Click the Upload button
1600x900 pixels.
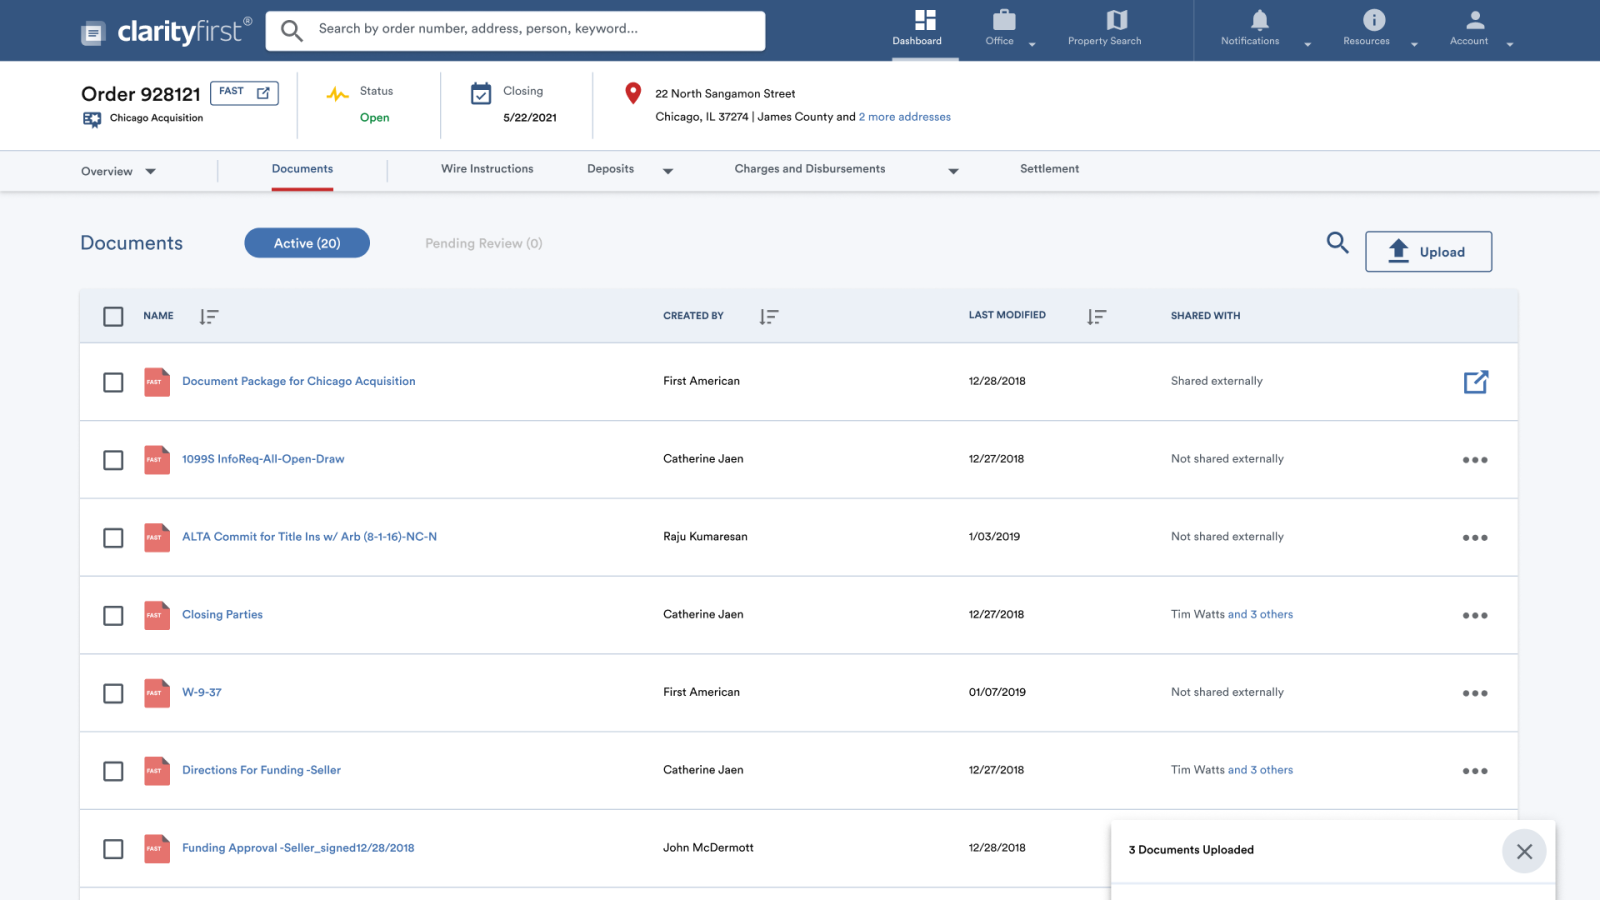tap(1428, 251)
